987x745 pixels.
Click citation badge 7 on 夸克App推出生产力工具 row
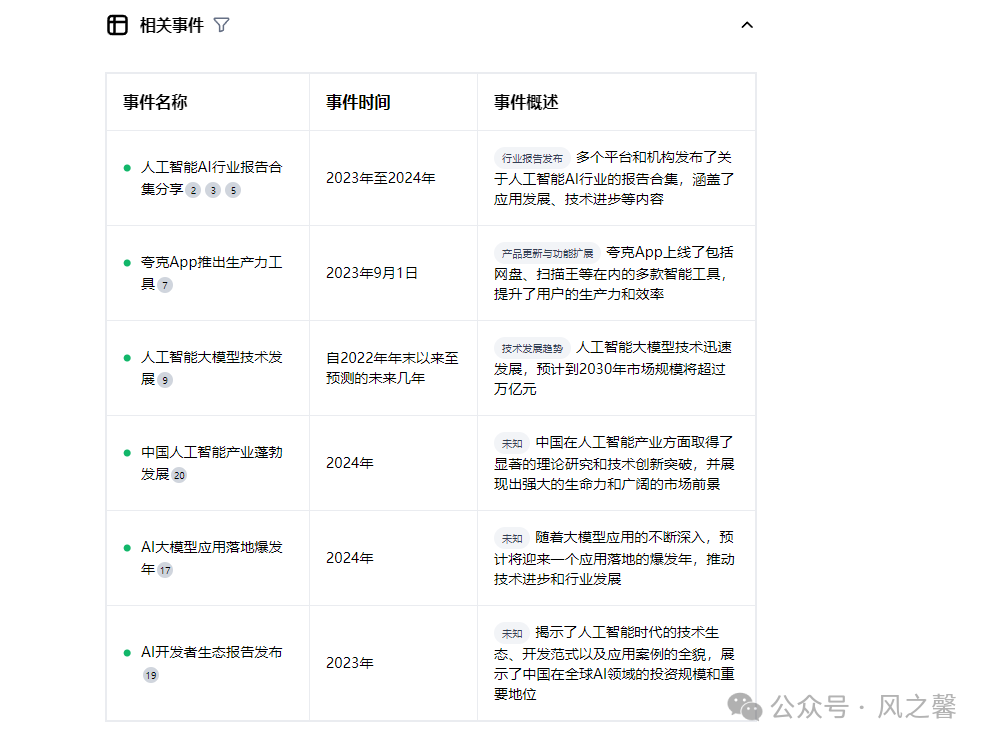[x=162, y=284]
